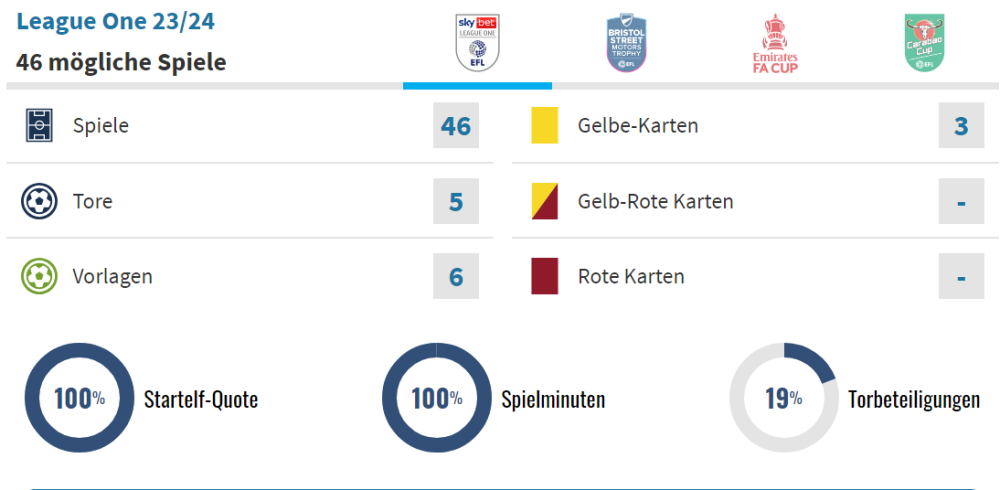Click the Torbeteiligungen 19% ring chart
1000x490 pixels.
783,398
